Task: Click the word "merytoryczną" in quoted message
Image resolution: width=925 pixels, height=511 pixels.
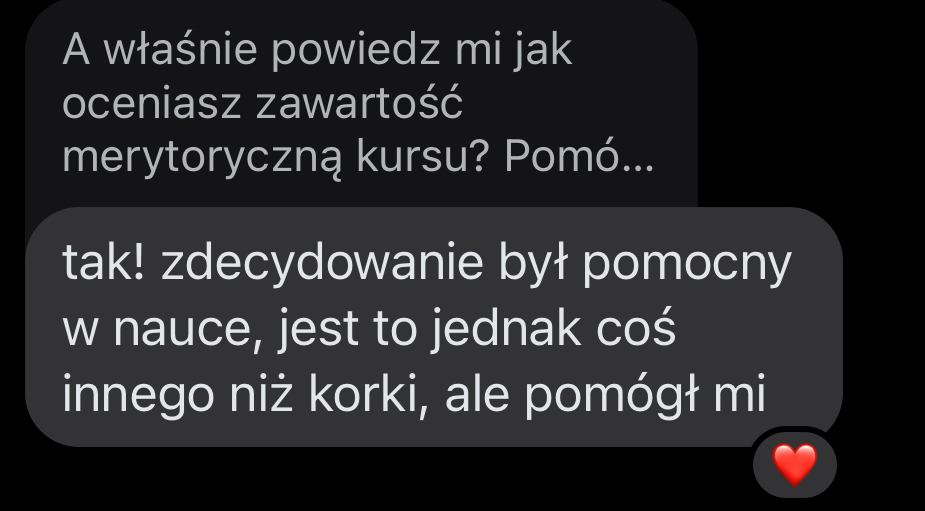Action: 202,158
